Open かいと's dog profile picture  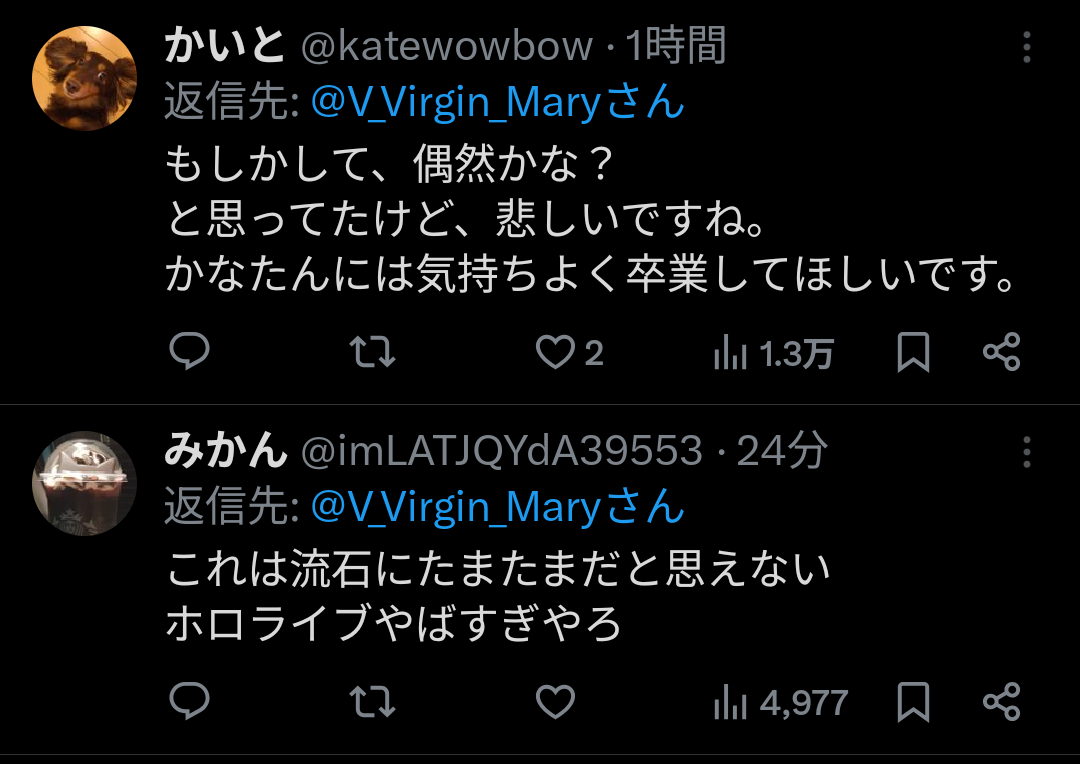pyautogui.click(x=84, y=78)
